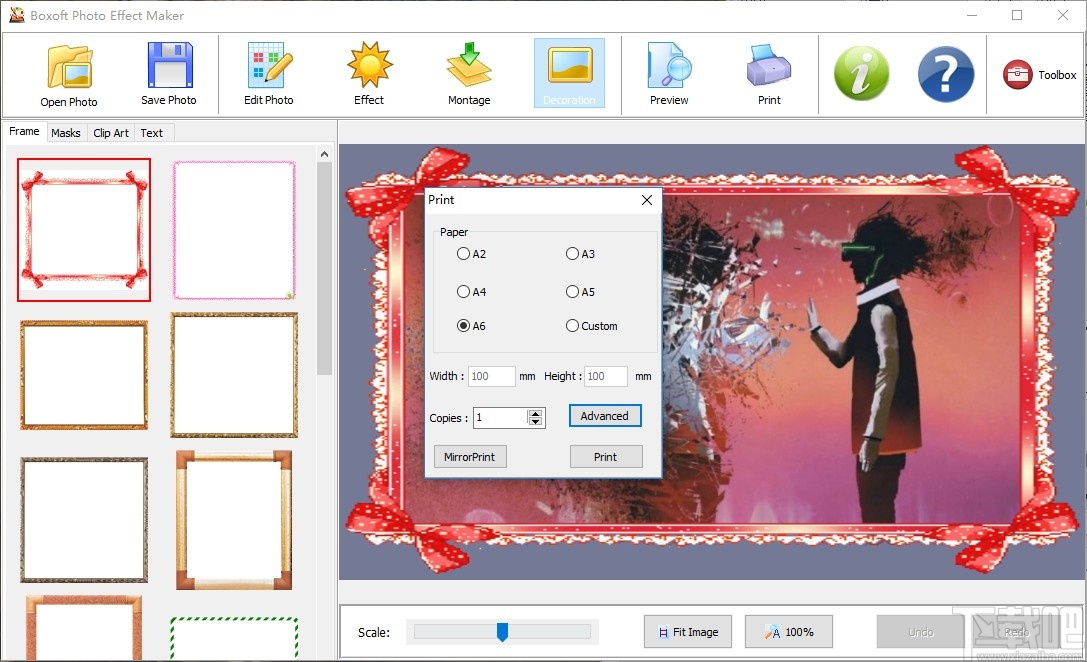Switch to the Edit Photo tool
Viewport: 1087px width, 662px height.
pyautogui.click(x=268, y=74)
